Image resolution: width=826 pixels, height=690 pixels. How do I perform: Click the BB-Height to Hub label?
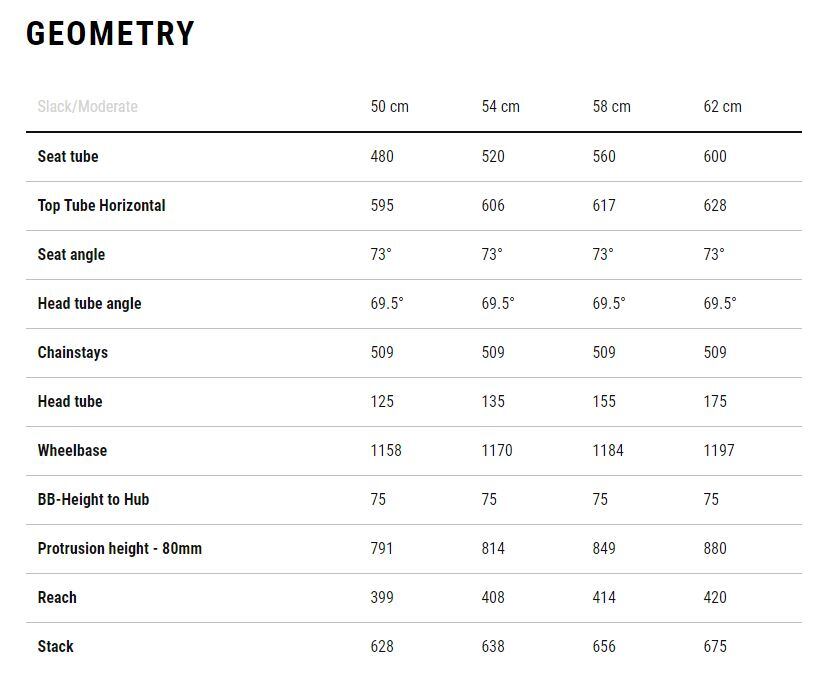pyautogui.click(x=93, y=500)
